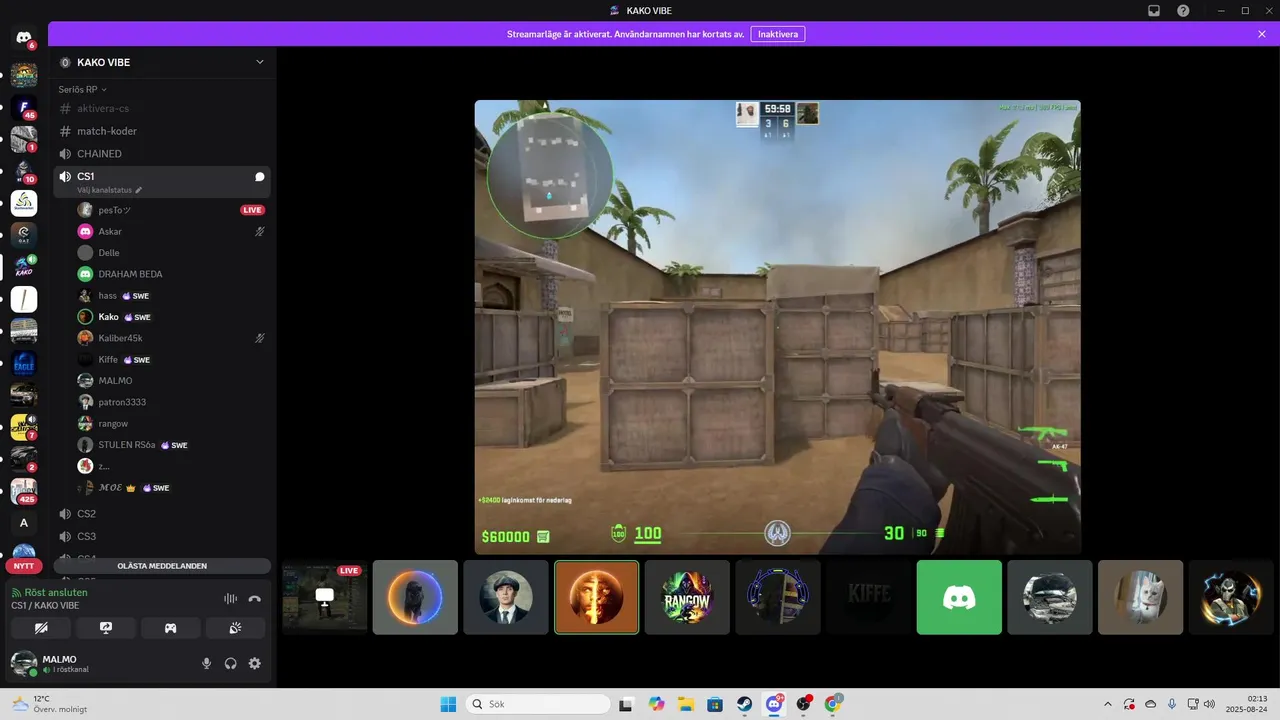Open noise suppression waveform settings
Image resolution: width=1280 pixels, height=720 pixels.
(230, 599)
